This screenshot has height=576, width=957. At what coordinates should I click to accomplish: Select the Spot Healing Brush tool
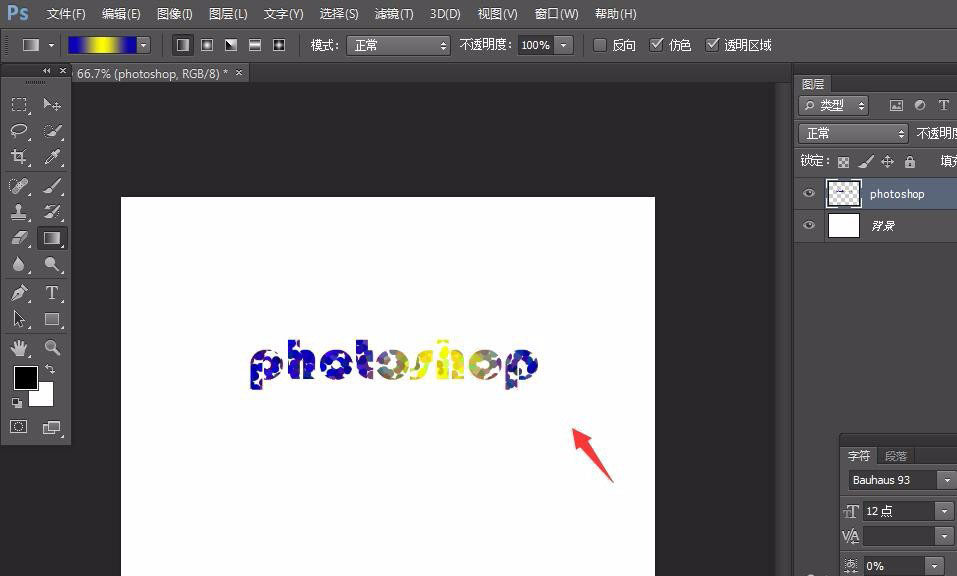19,185
